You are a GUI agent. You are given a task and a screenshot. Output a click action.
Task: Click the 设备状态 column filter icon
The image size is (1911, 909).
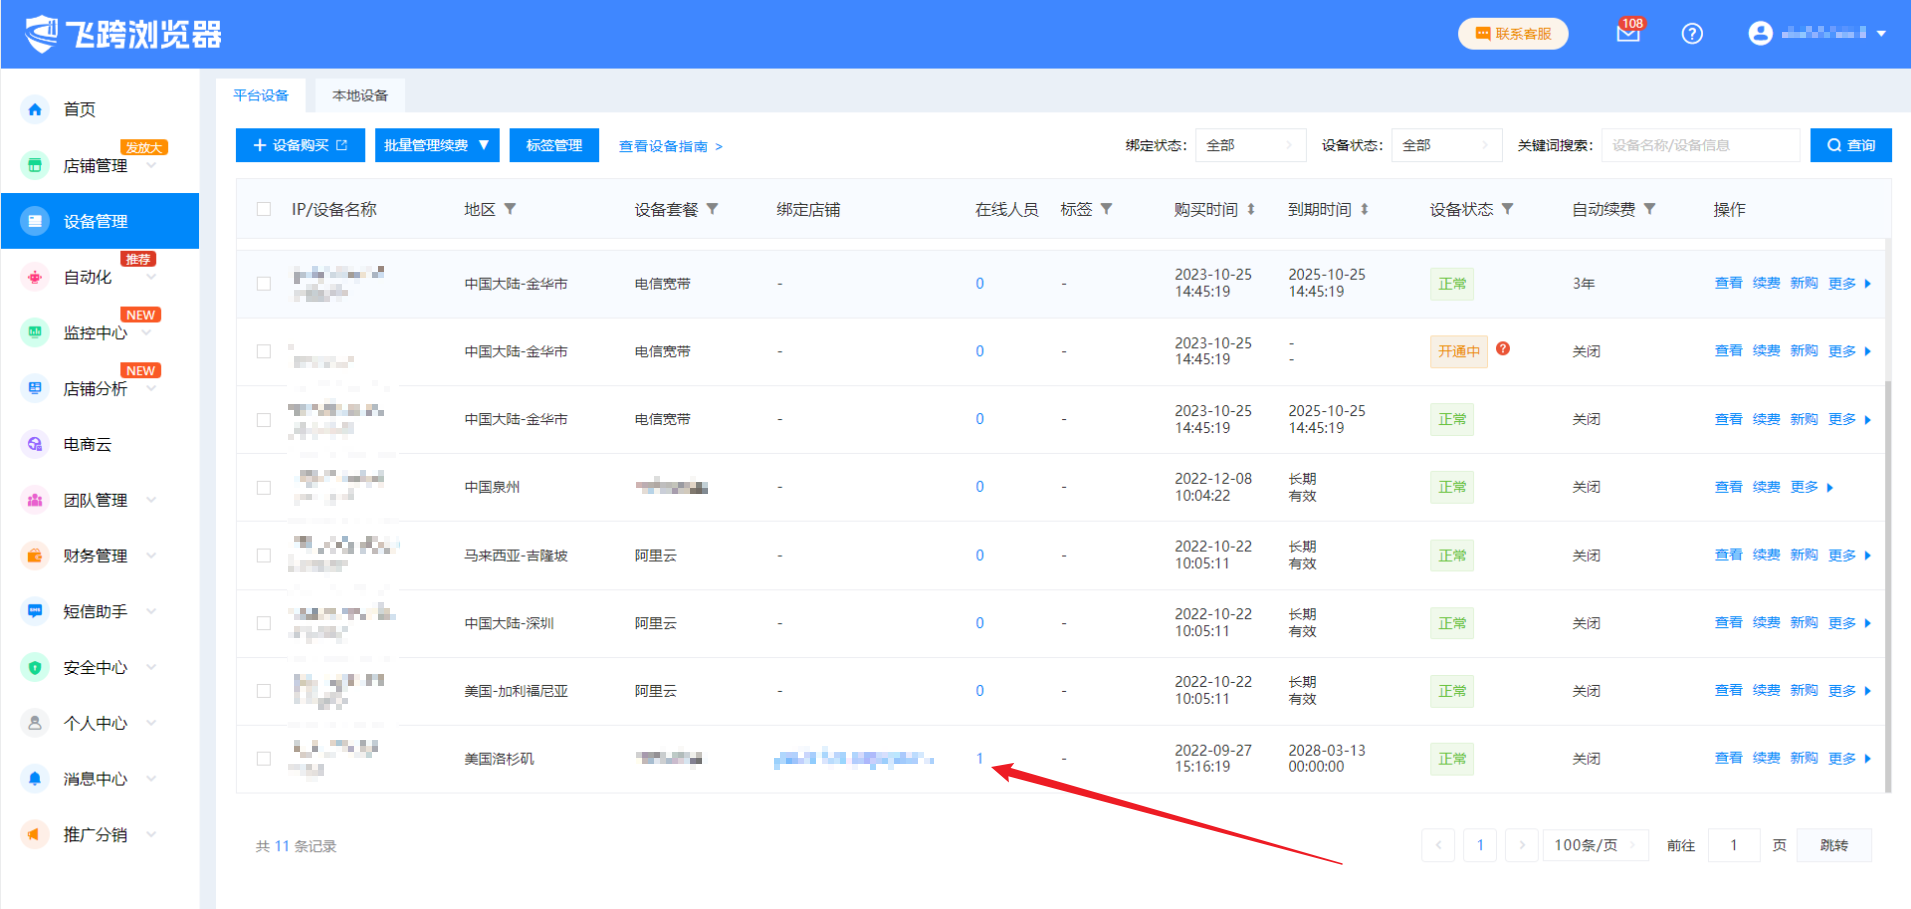1508,209
